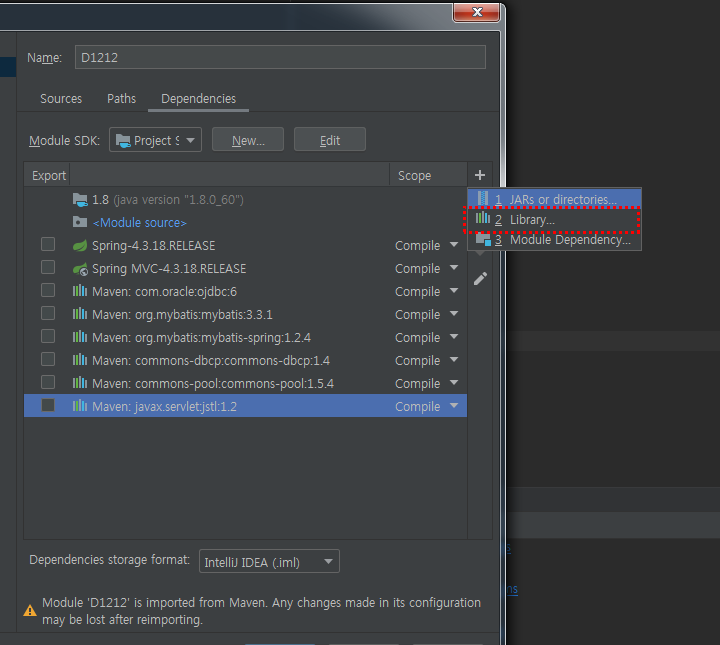The height and width of the screenshot is (645, 720).
Task: Change scope of org.mybatis:mybatis:3.3.1
Action: click(454, 314)
